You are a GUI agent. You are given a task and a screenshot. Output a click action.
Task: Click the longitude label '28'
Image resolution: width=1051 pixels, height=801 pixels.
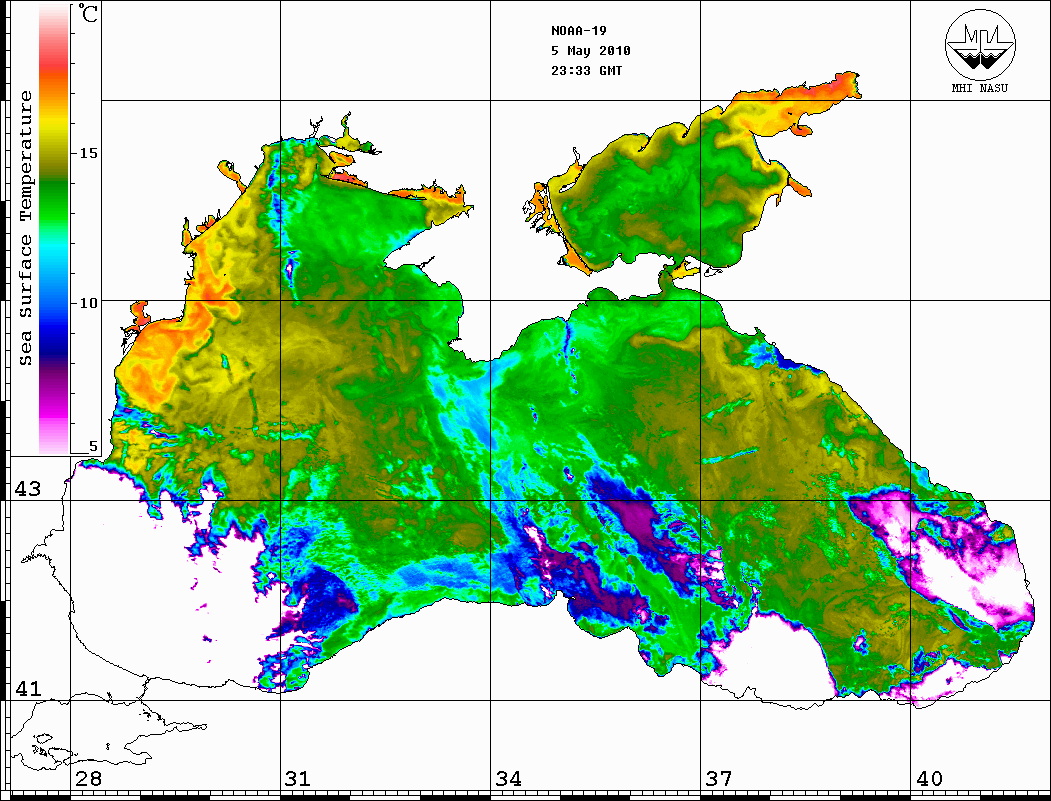point(88,779)
